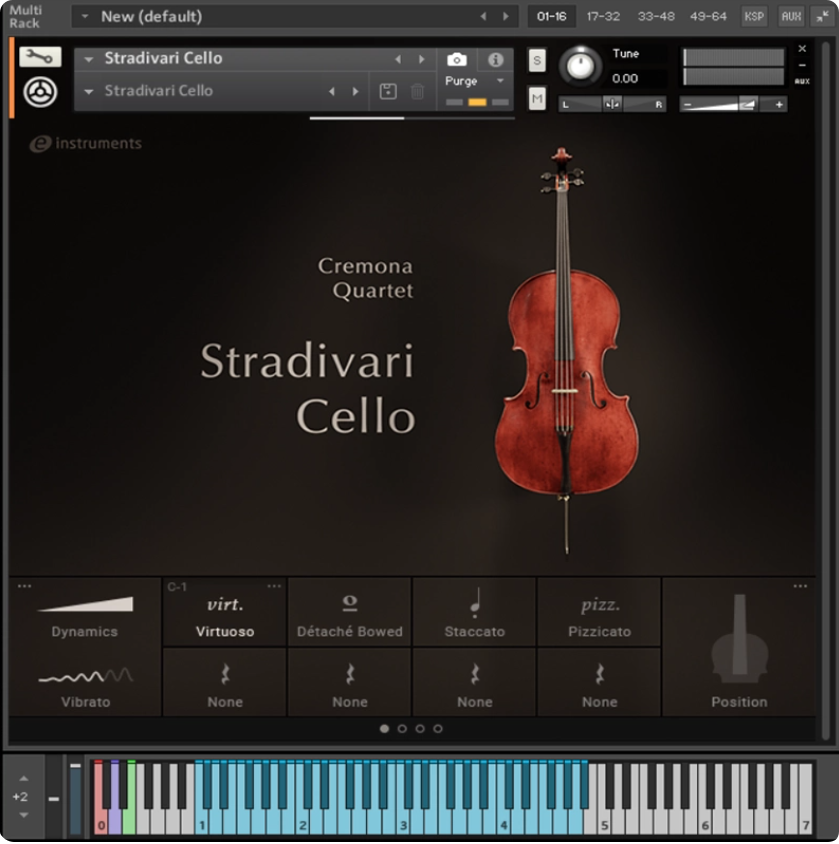
Task: Click the Tune knob
Action: coord(580,66)
